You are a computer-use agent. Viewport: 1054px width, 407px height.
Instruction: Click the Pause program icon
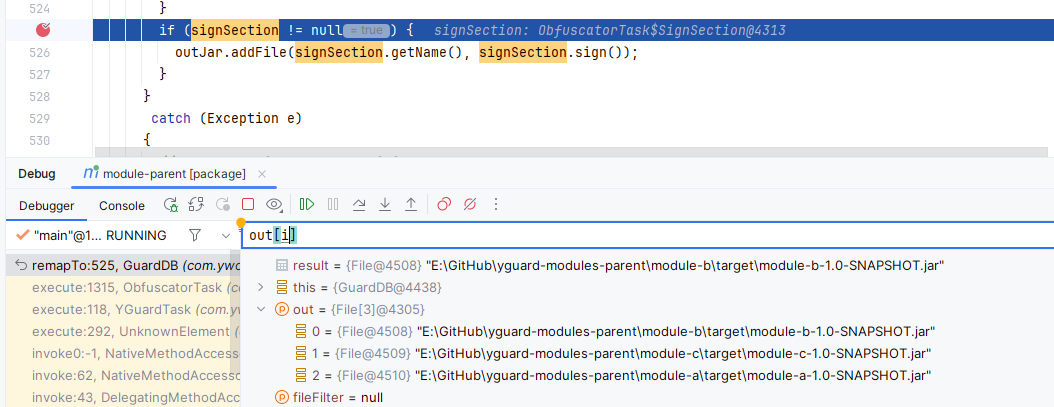333,205
